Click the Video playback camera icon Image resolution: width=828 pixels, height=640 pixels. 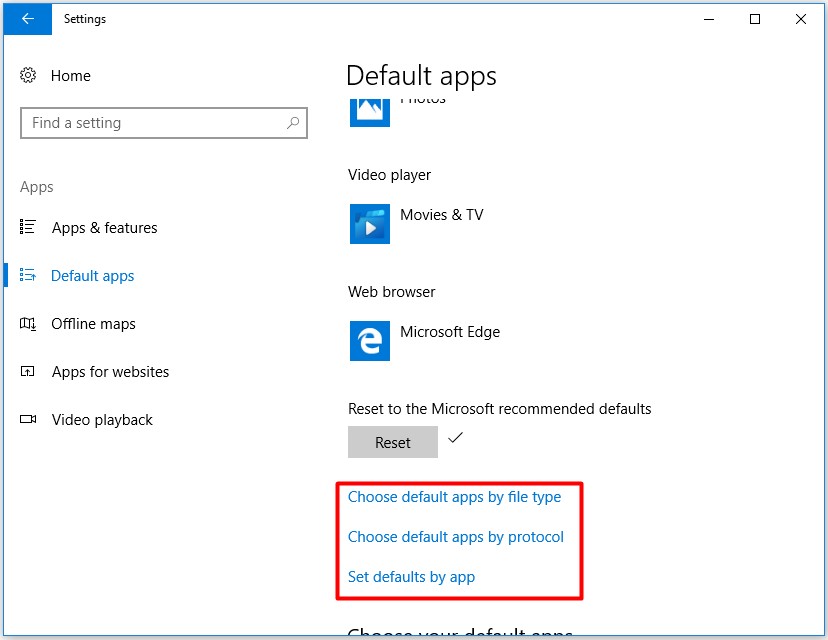pos(28,419)
